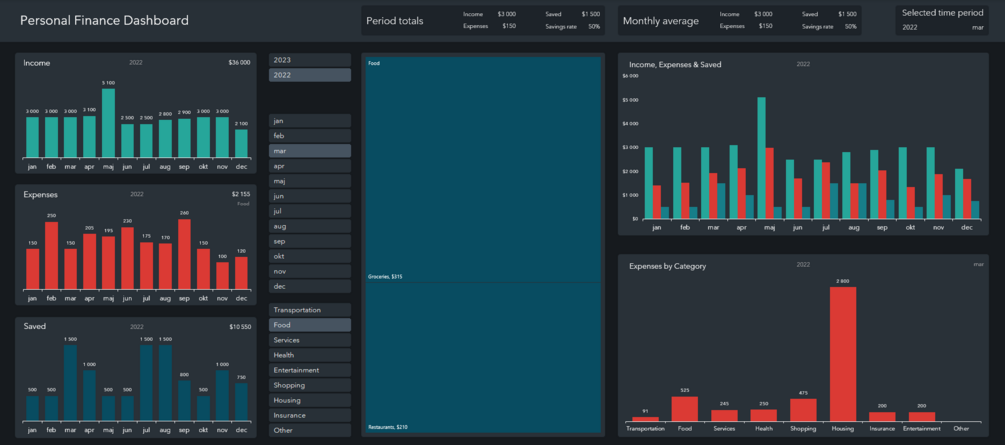The image size is (1005, 445).
Task: Click the Food label in treemap header
Action: 373,63
